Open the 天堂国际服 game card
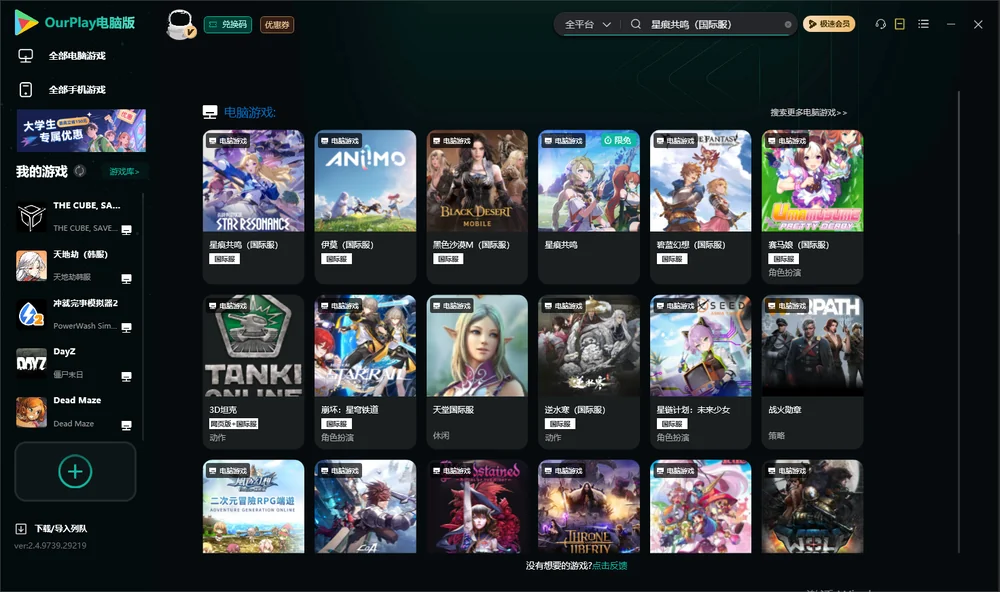 477,371
